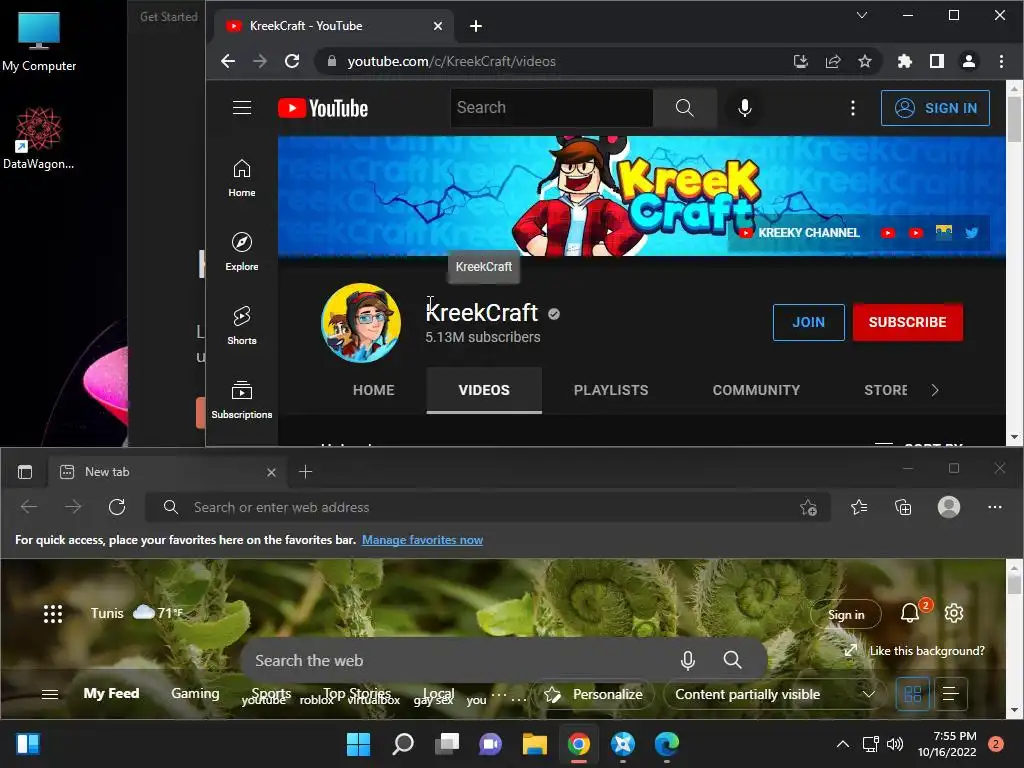Show hidden system tray icons

[842, 744]
